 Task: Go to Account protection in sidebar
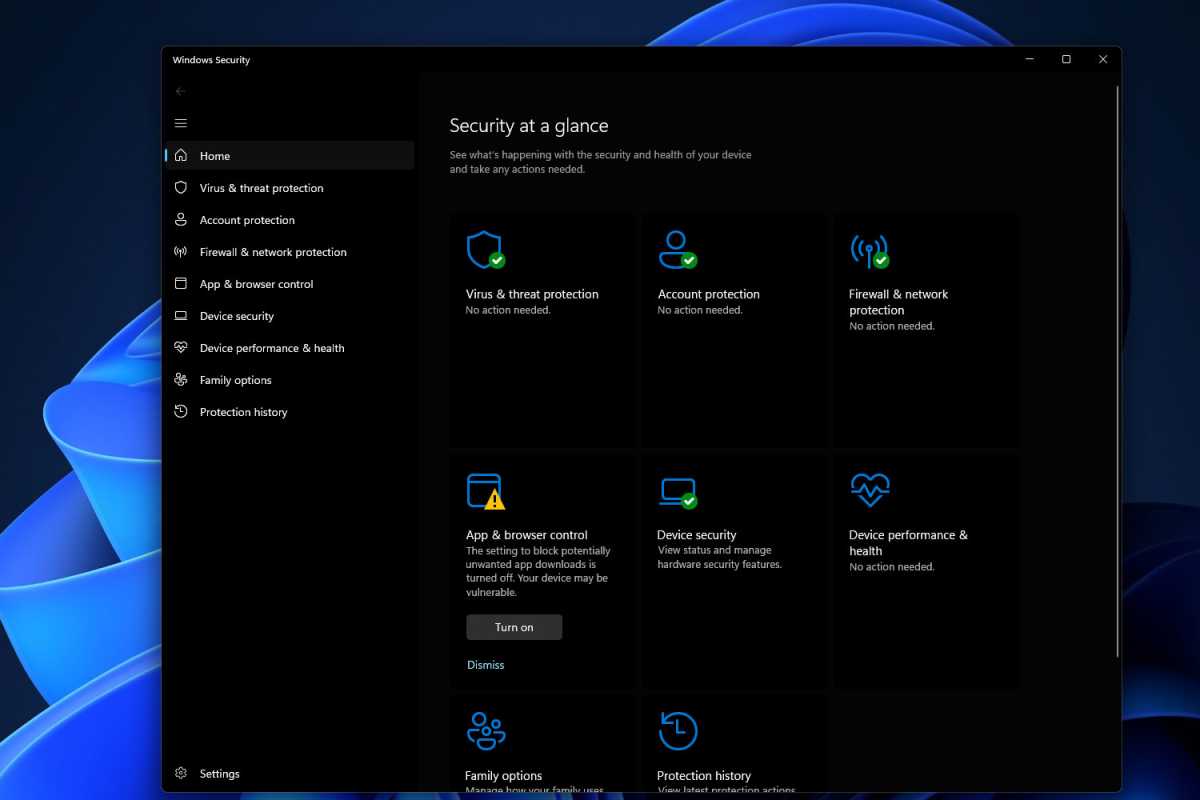[x=290, y=219]
